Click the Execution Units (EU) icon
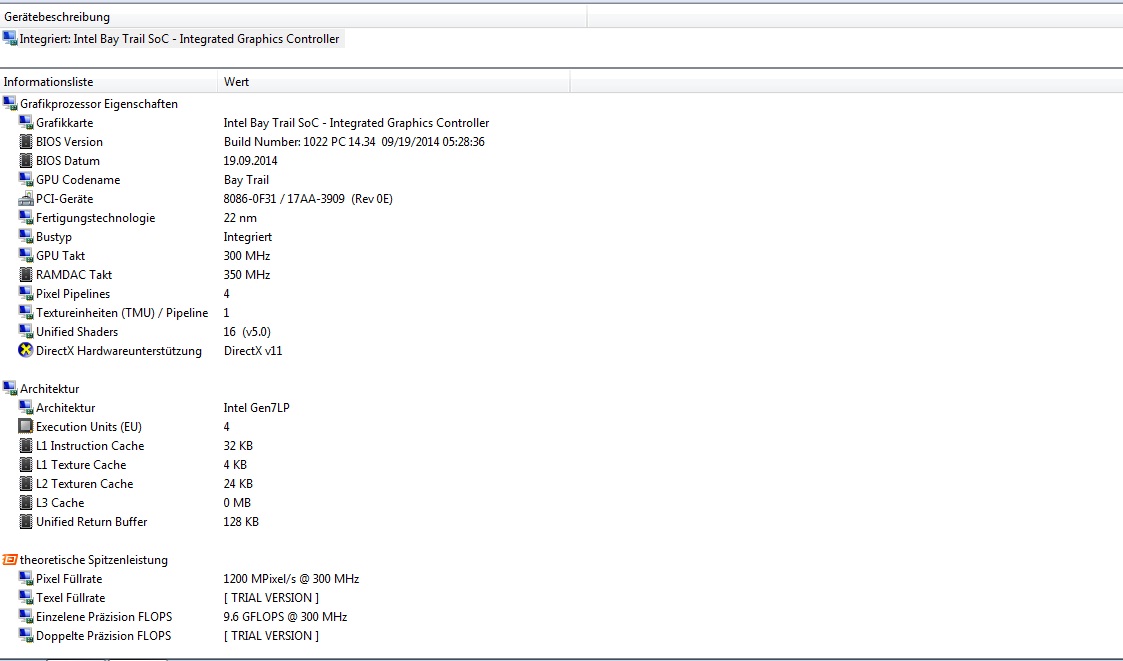The image size is (1123, 661). coord(26,426)
